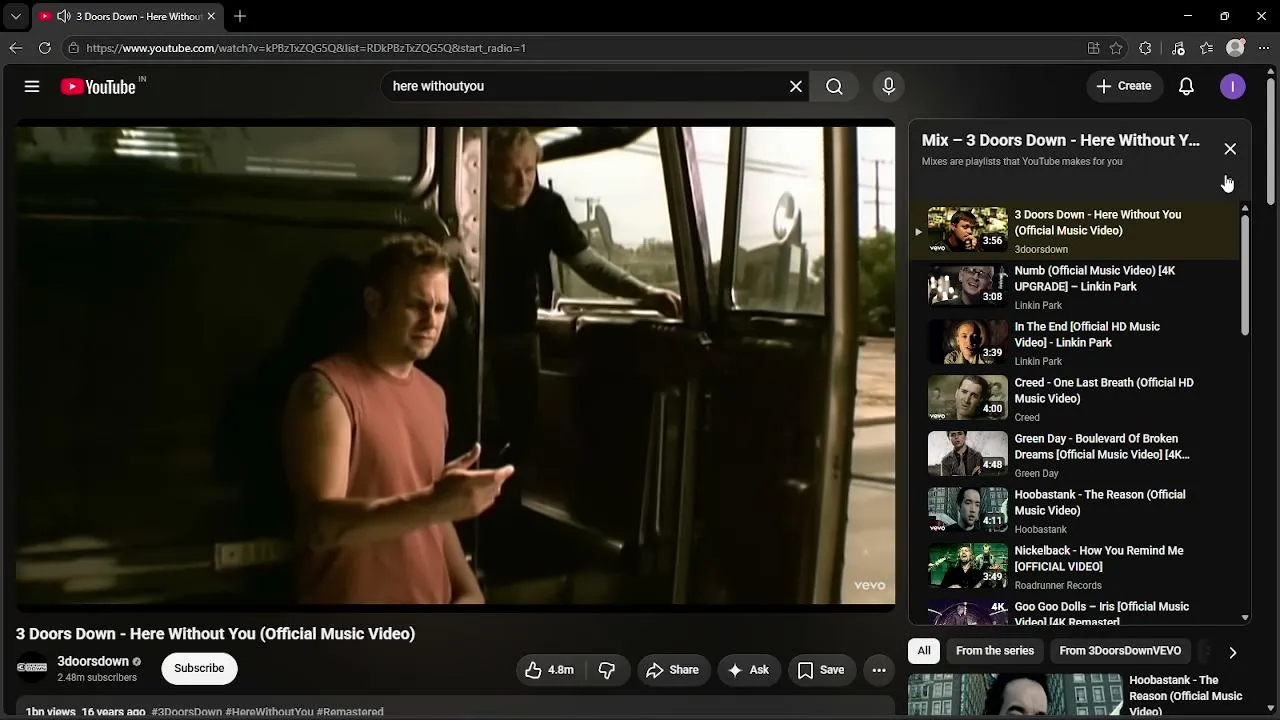Open the browser extensions puzzle icon
Image resolution: width=1280 pixels, height=720 pixels.
(x=1146, y=48)
